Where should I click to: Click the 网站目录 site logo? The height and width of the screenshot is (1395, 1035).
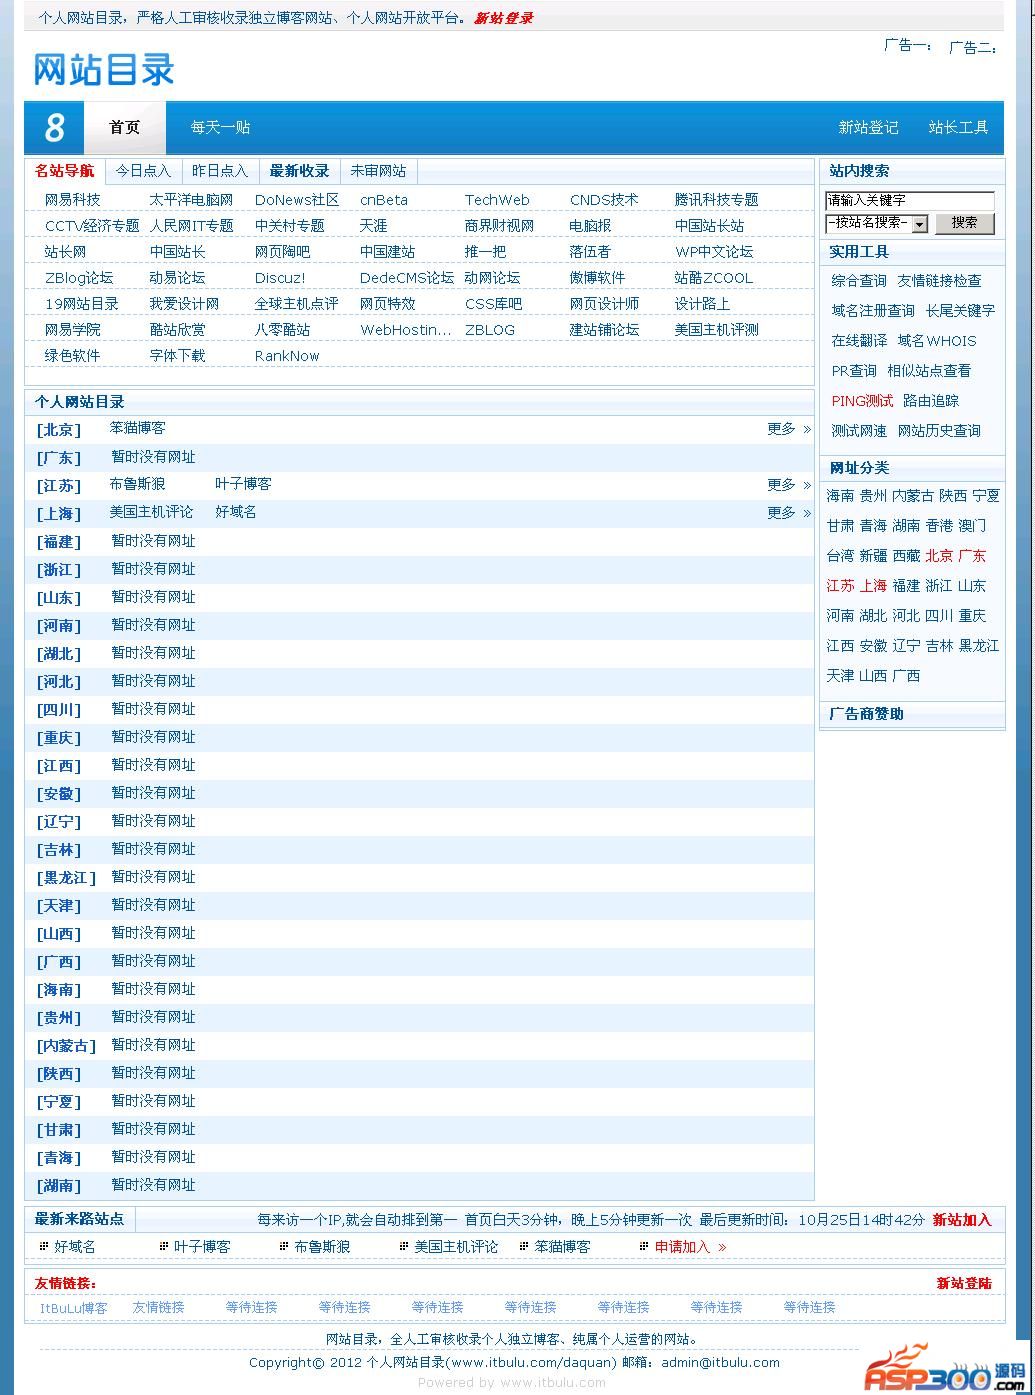[104, 69]
